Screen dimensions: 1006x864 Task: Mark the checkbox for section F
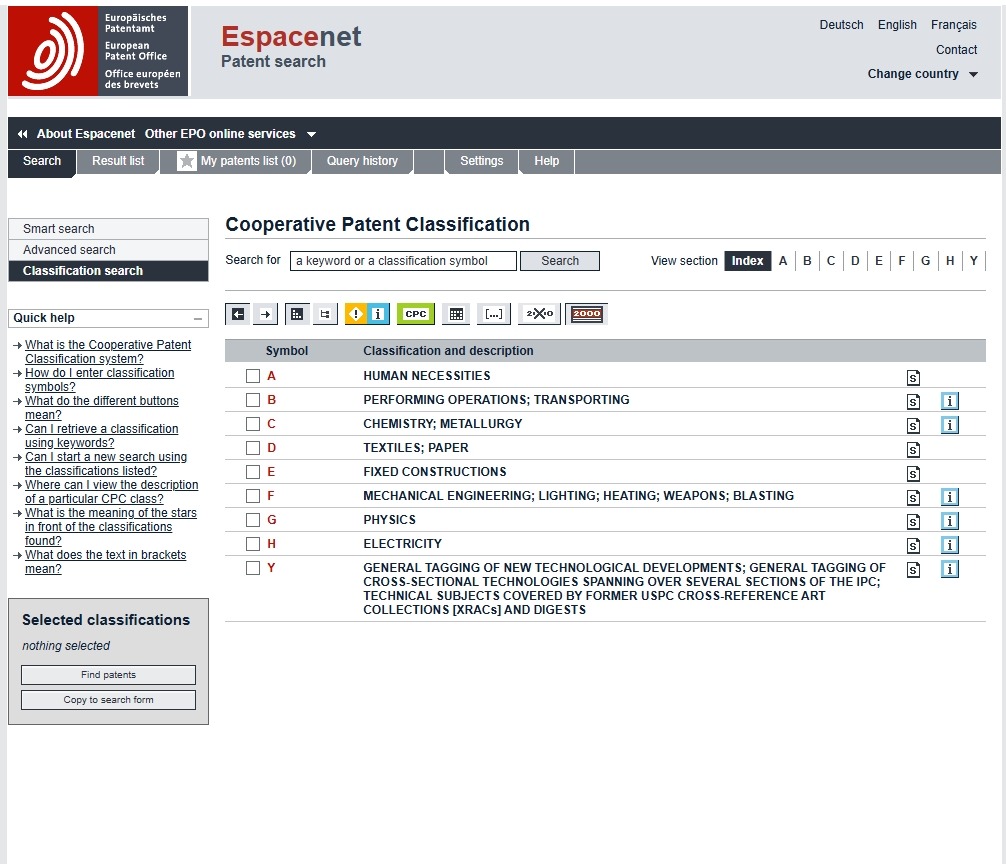[253, 496]
